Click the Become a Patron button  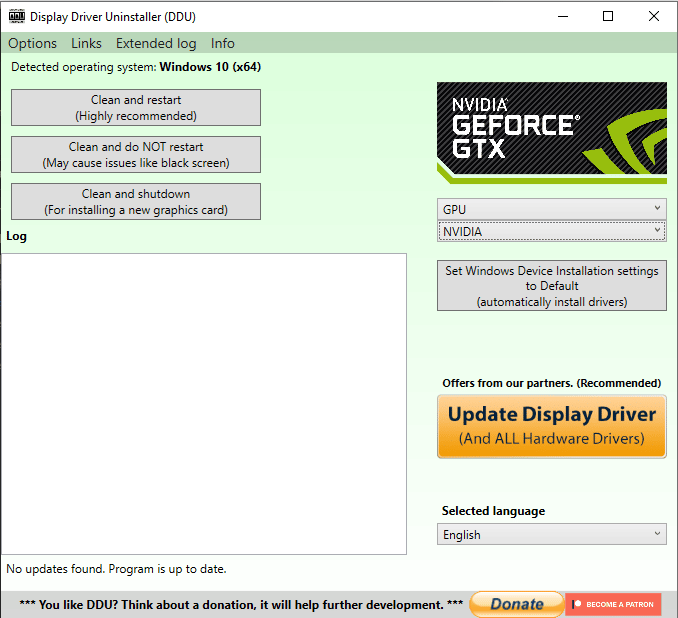[x=613, y=604]
